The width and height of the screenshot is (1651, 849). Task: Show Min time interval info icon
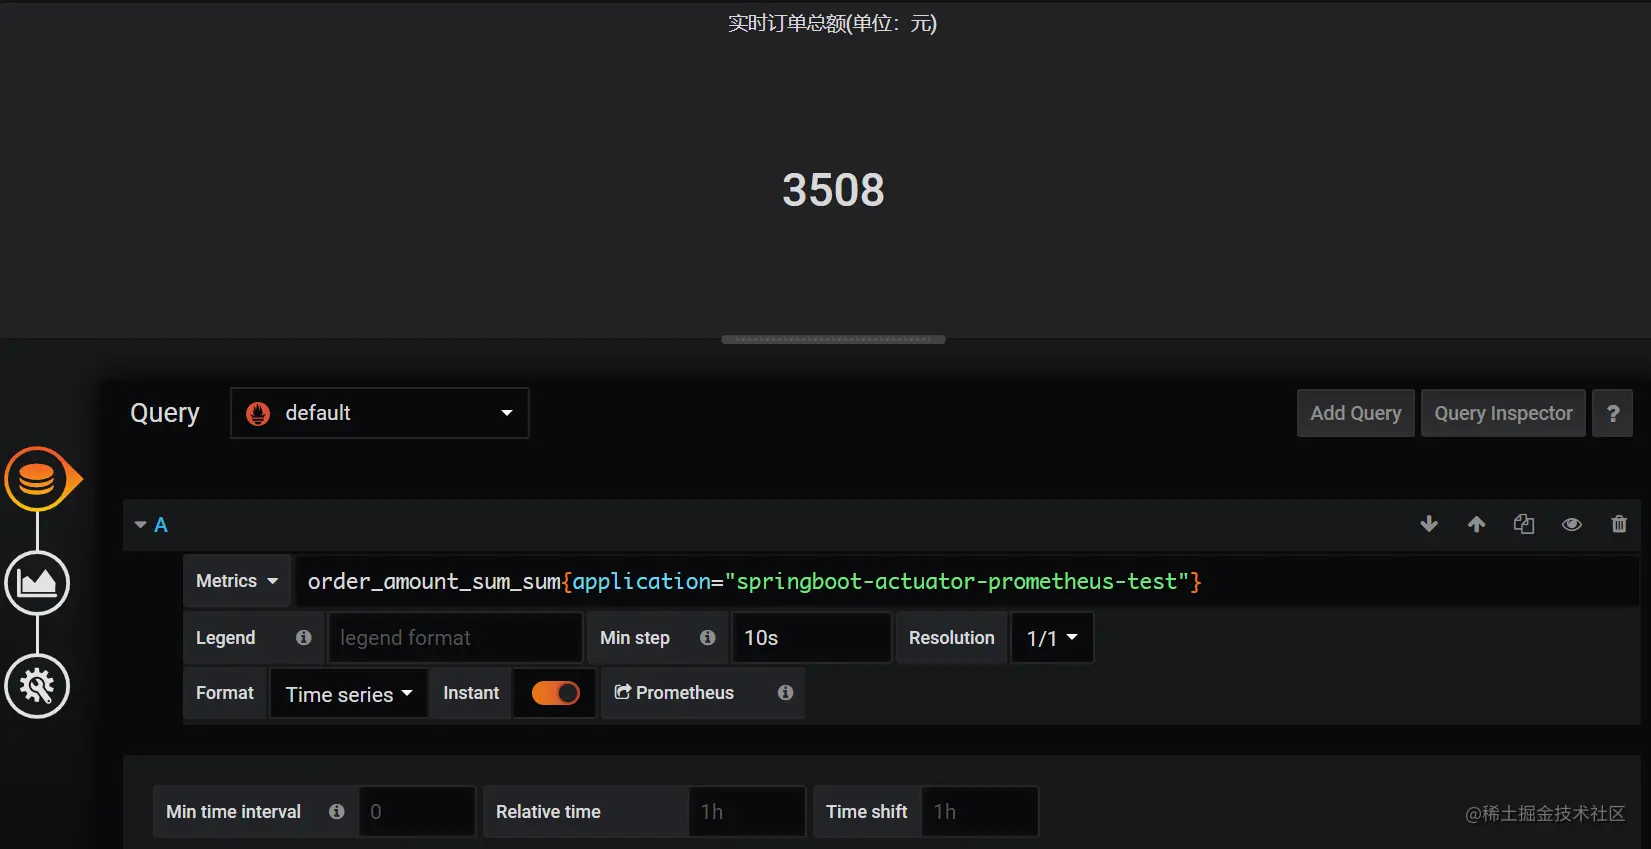pos(337,811)
